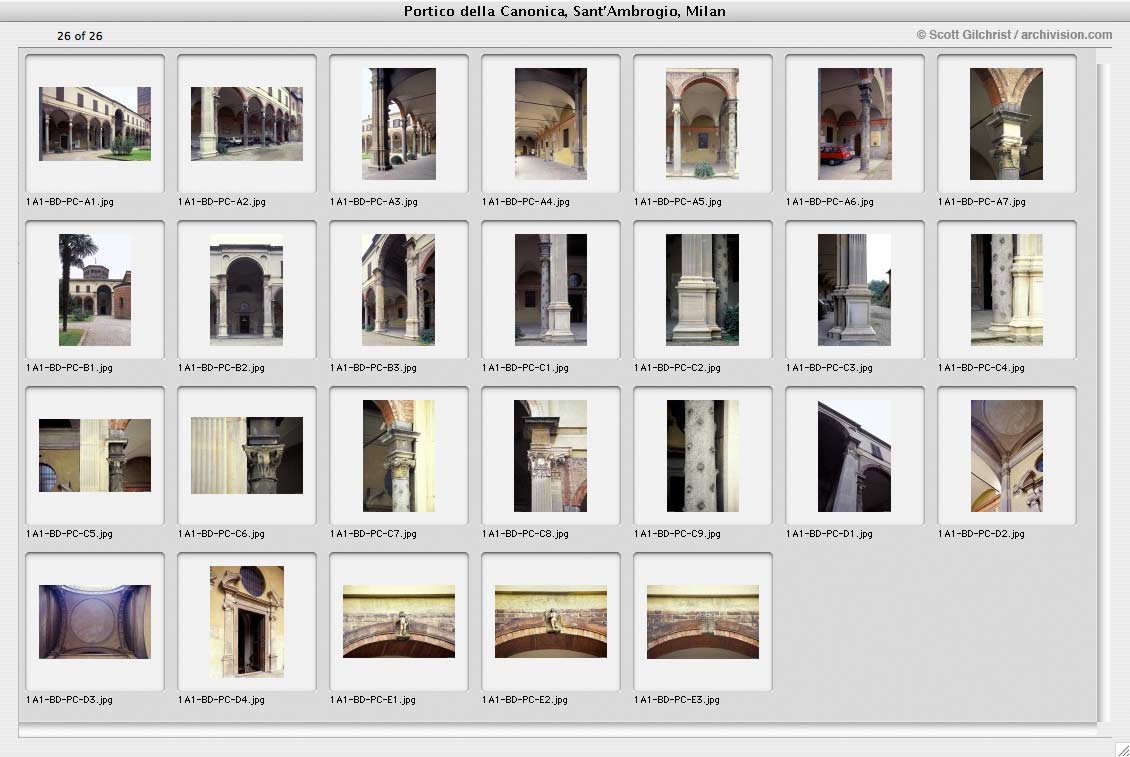Click the filename text "1A1-BD-PC-C3.jpg"
This screenshot has width=1130, height=757.
click(x=829, y=368)
